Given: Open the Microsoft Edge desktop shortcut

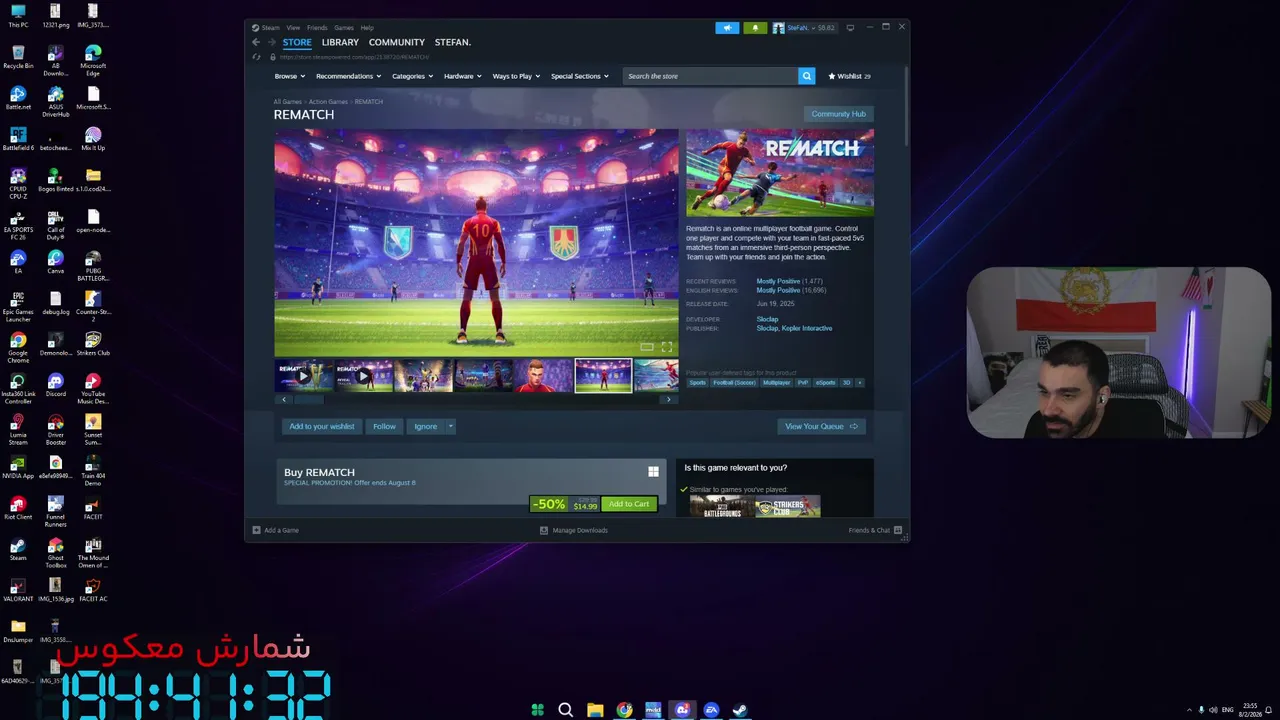Looking at the screenshot, I should pyautogui.click(x=93, y=61).
